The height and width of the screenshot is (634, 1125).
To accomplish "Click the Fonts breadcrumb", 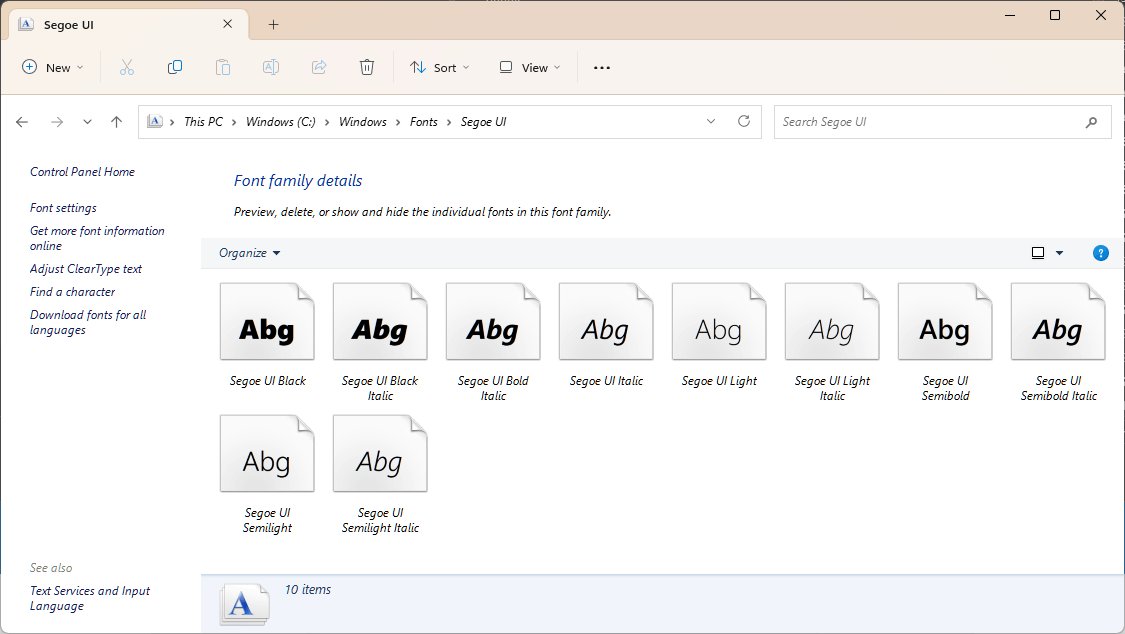I will click(423, 122).
